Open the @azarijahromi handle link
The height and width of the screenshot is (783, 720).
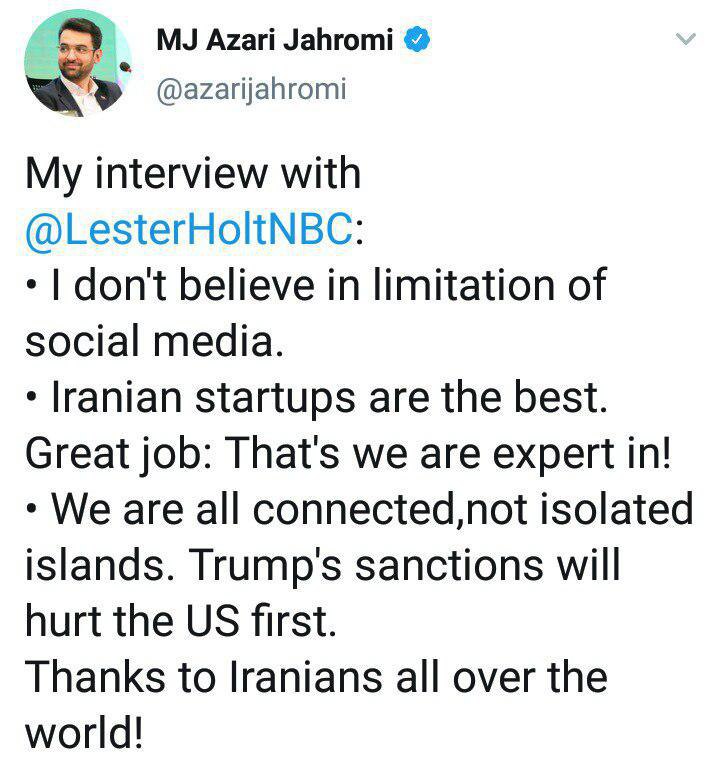(x=250, y=90)
